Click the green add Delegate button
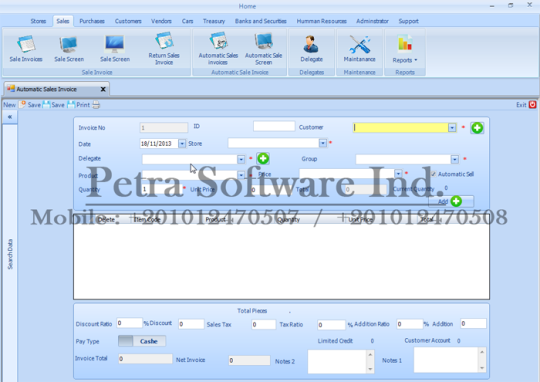The image size is (540, 382). tap(263, 158)
